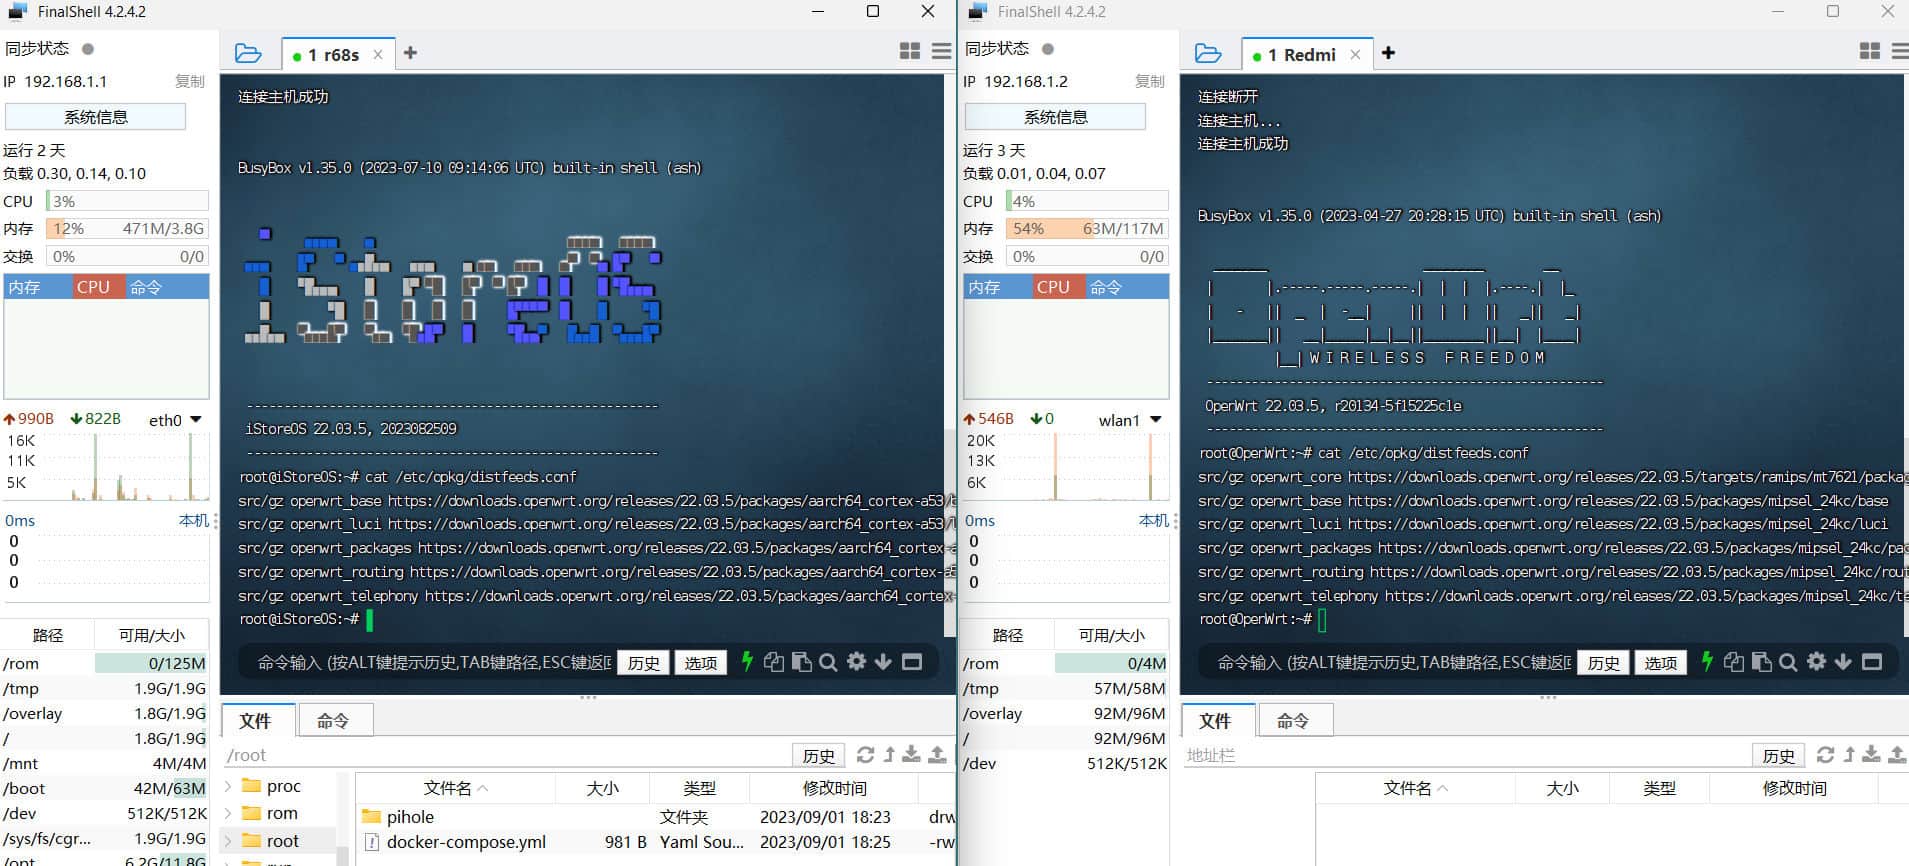1909x866 pixels.
Task: Click the search icon in r68s command bar
Action: click(x=828, y=662)
